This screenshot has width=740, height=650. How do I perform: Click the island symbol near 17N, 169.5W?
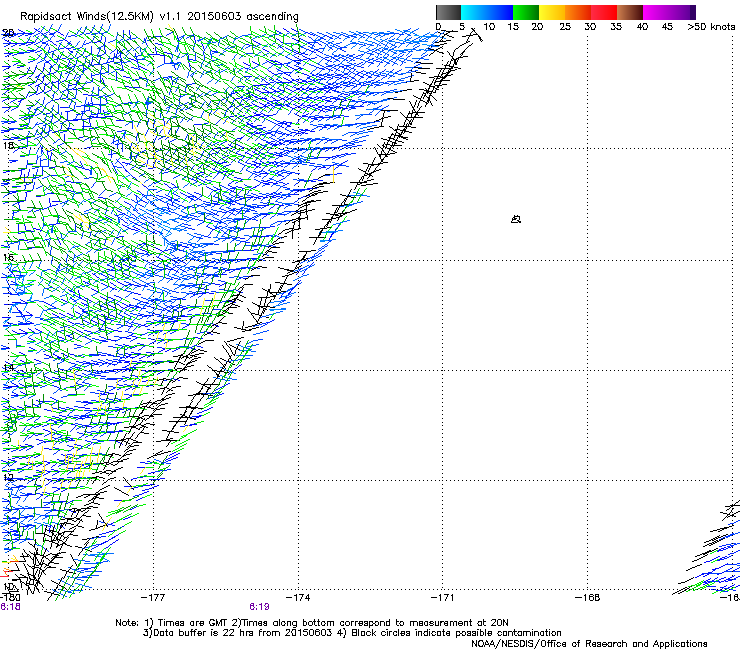click(516, 219)
